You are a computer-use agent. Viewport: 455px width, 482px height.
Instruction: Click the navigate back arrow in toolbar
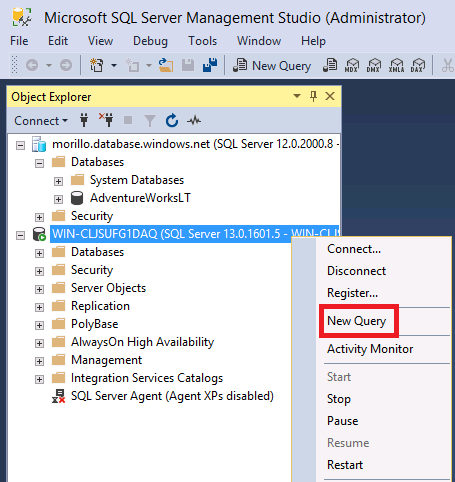[x=32, y=65]
